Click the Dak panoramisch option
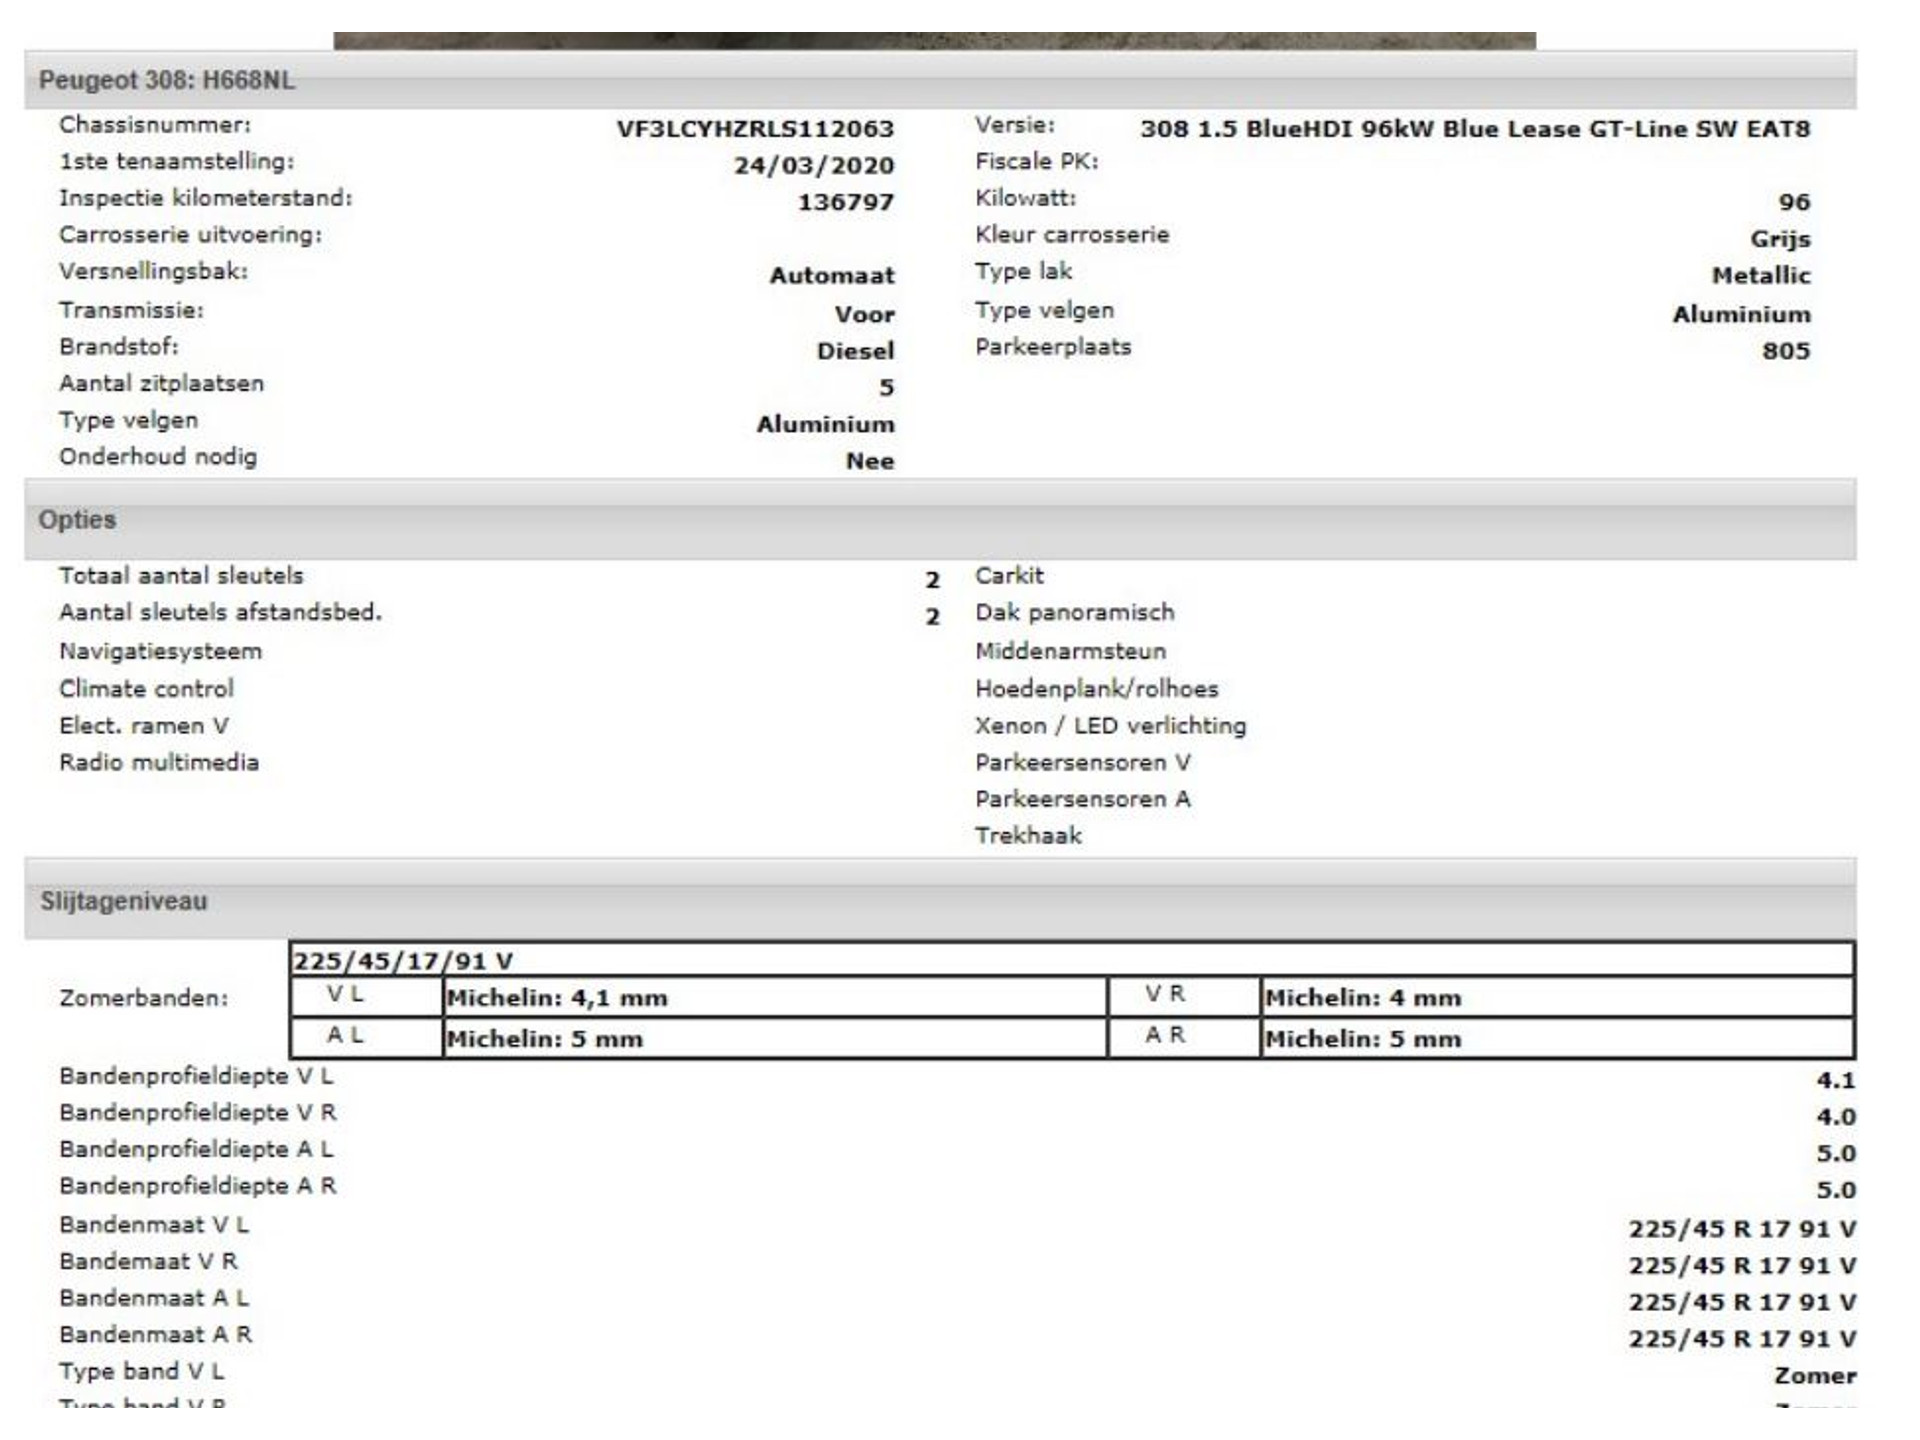 (x=1074, y=612)
